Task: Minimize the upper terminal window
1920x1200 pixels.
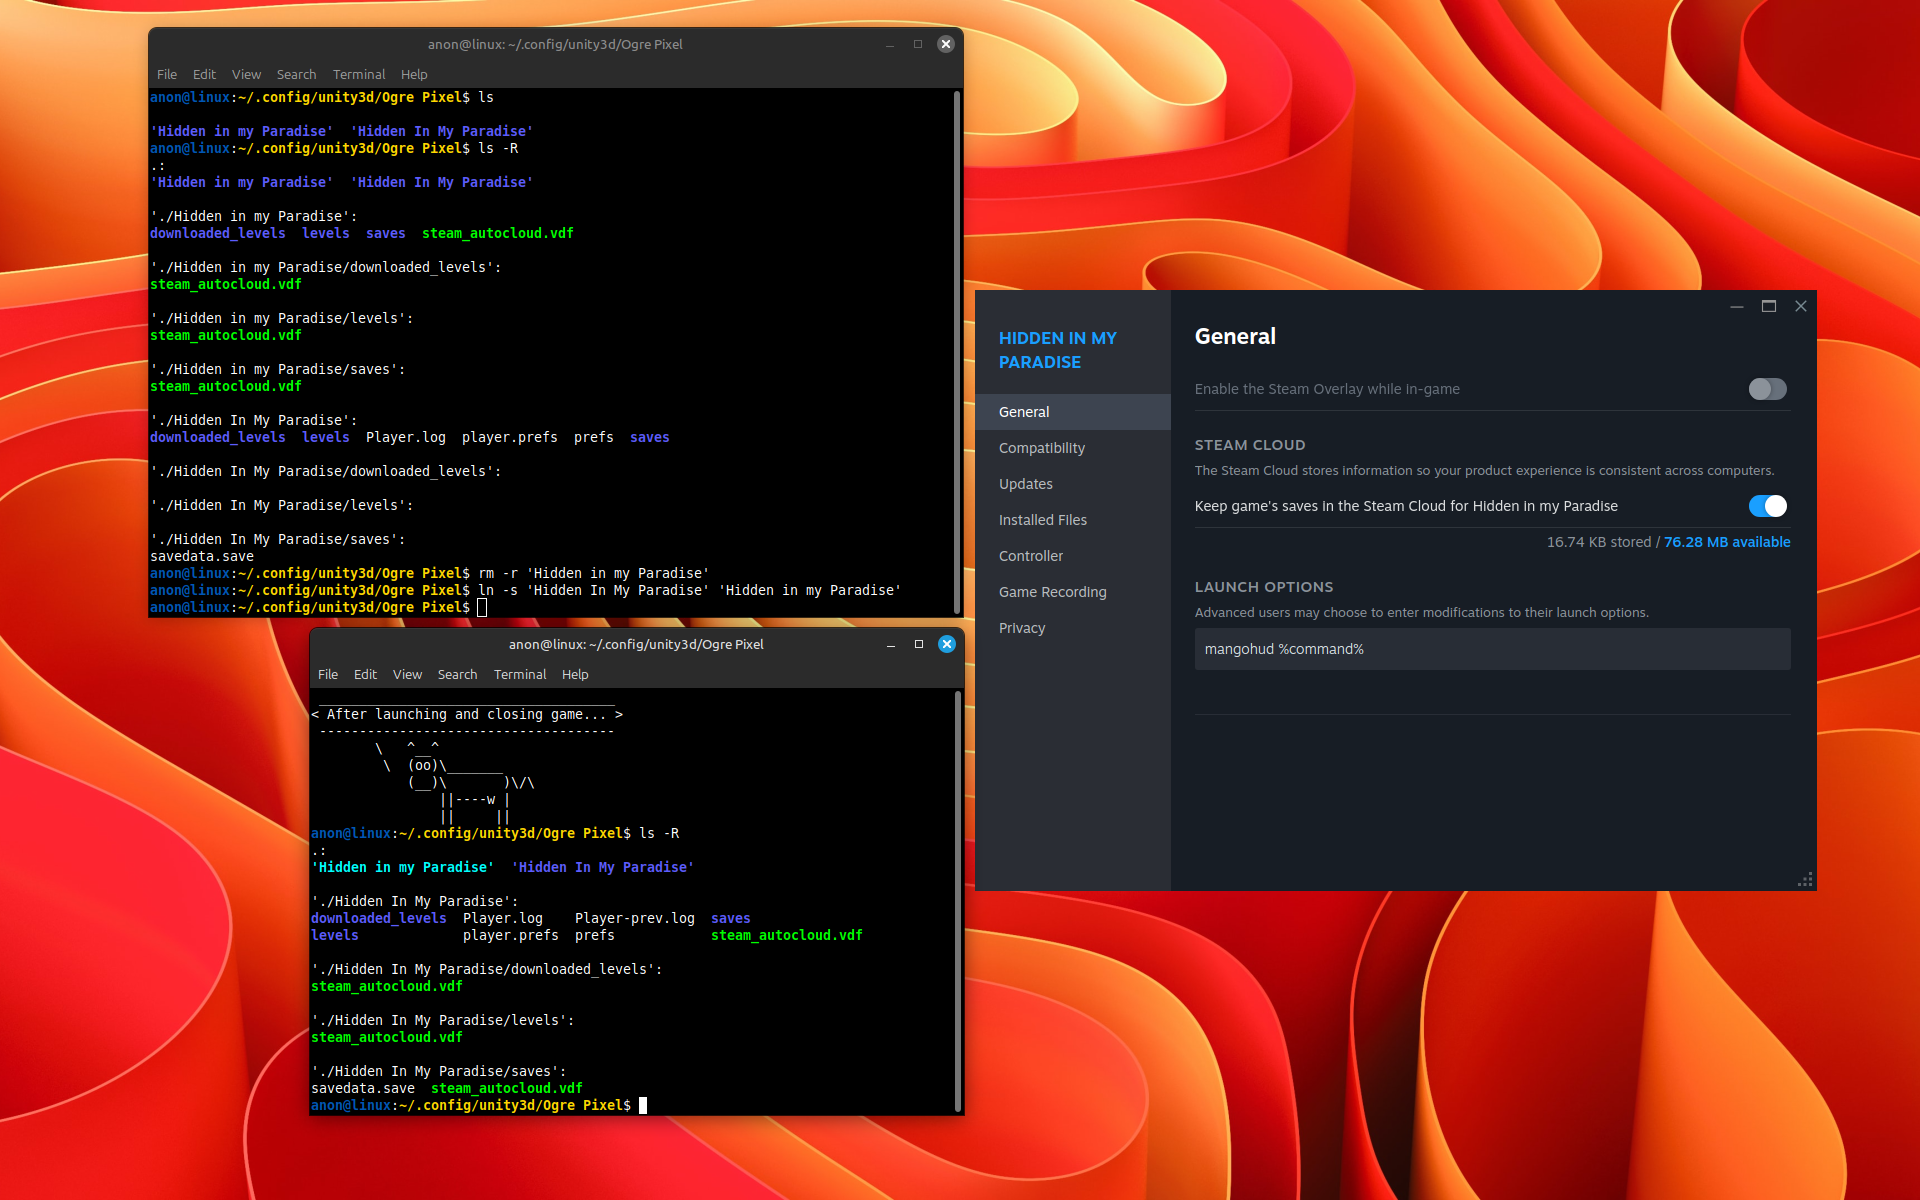Action: click(x=890, y=44)
